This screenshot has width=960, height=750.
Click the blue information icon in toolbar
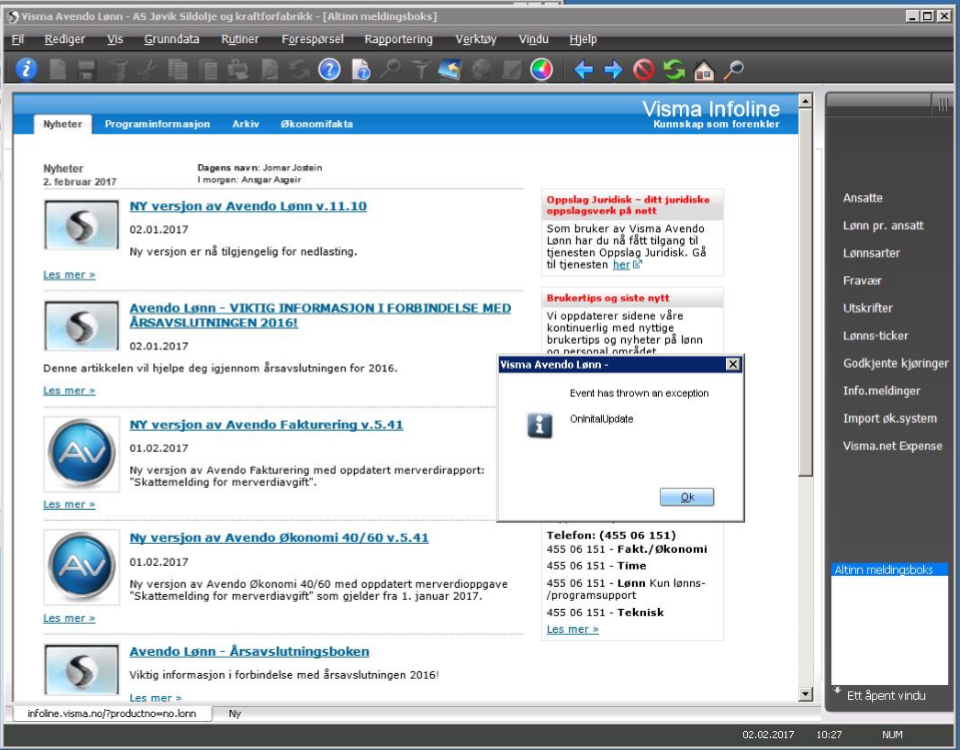26,69
